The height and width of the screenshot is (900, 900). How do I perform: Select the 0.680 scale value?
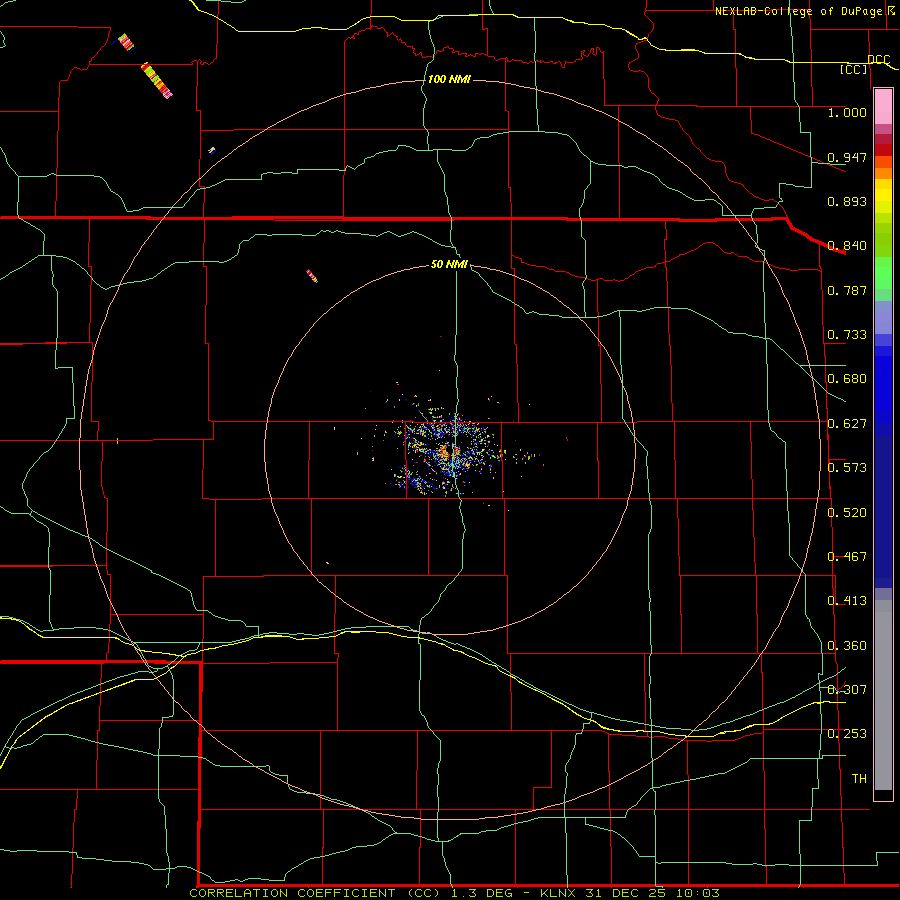pyautogui.click(x=847, y=379)
